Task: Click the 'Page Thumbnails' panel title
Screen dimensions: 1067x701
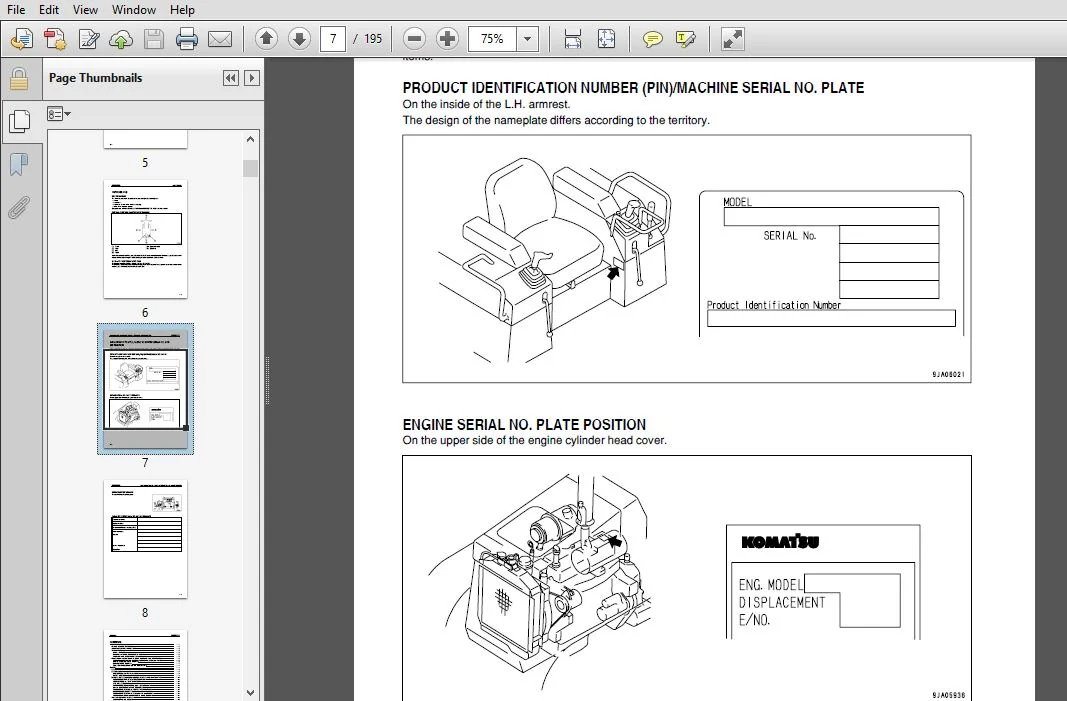Action: click(x=95, y=78)
